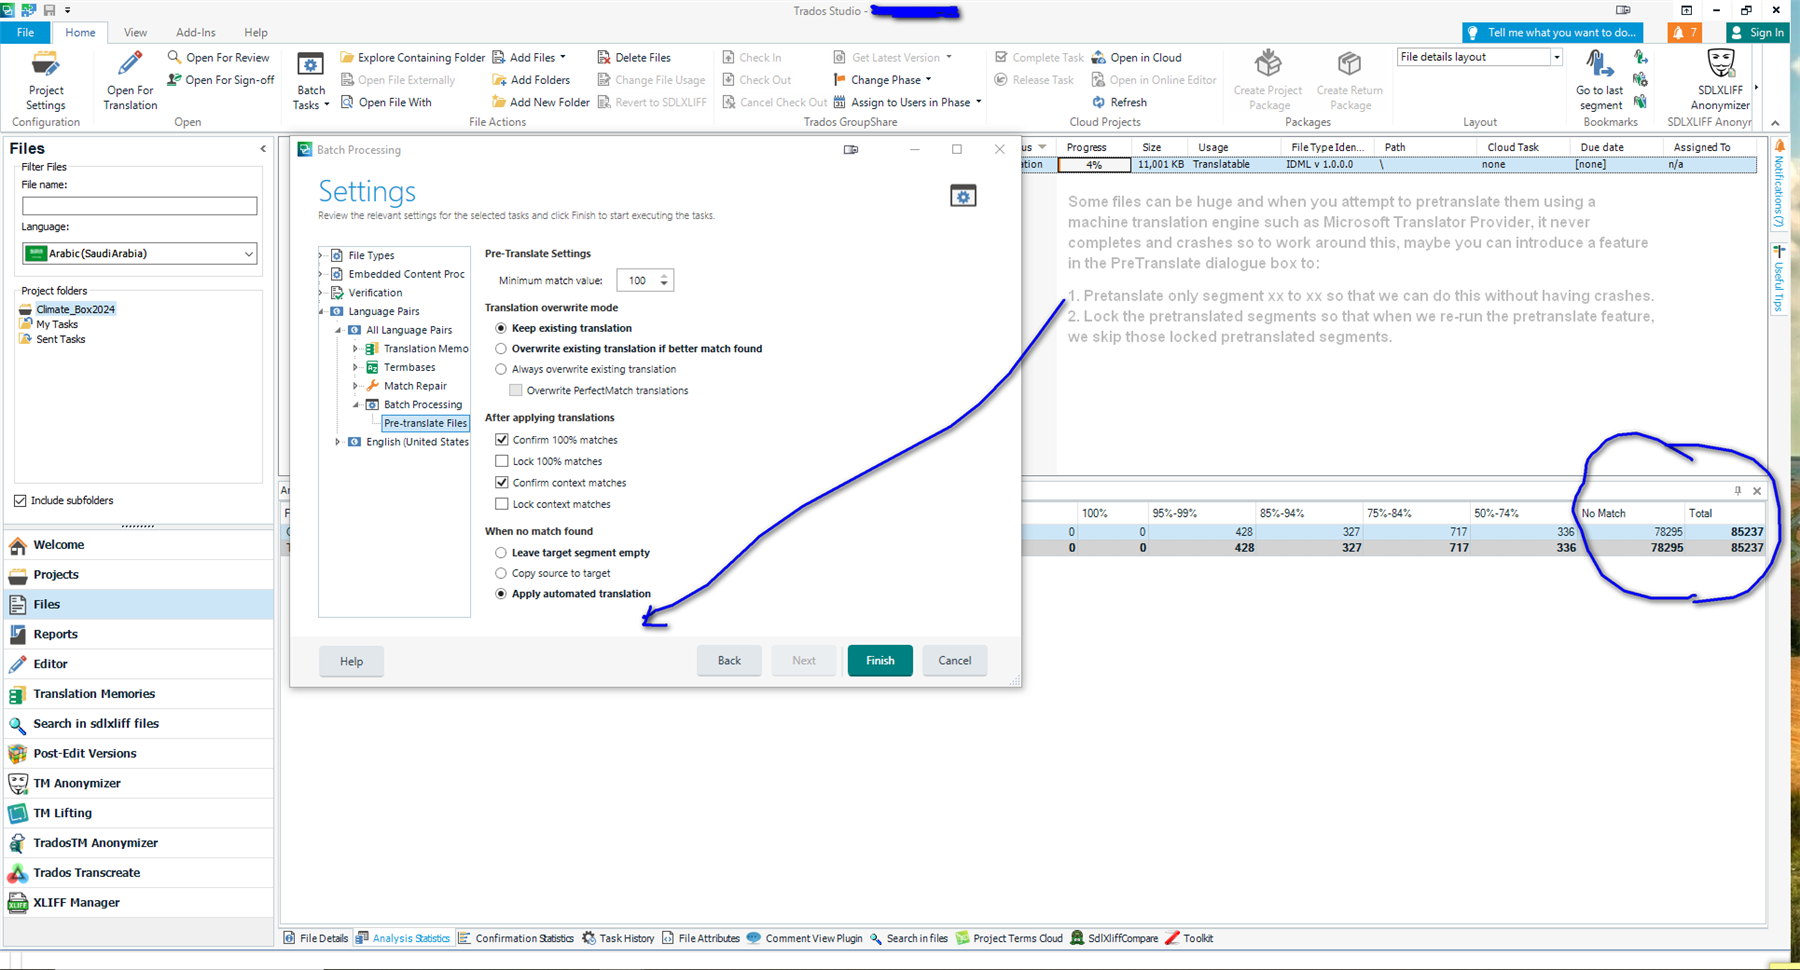This screenshot has height=970, width=1800.
Task: Expand Match Repair tree node
Action: (x=355, y=386)
